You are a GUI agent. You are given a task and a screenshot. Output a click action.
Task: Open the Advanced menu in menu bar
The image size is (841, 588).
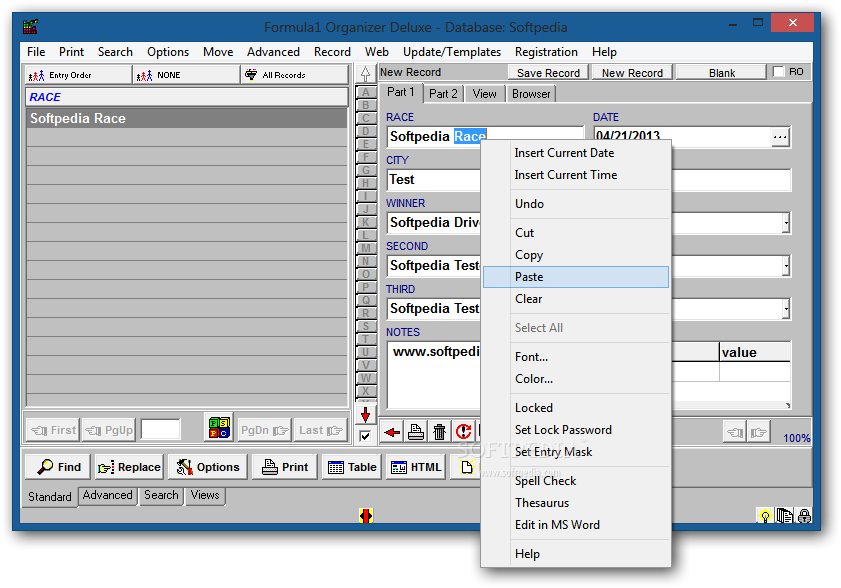pyautogui.click(x=273, y=52)
